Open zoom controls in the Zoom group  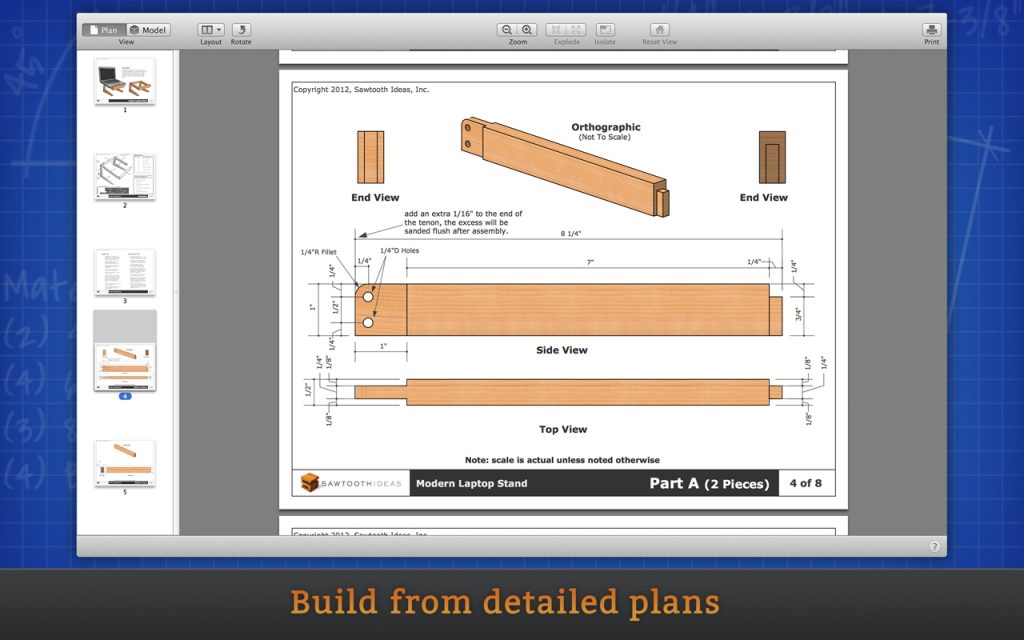517,29
